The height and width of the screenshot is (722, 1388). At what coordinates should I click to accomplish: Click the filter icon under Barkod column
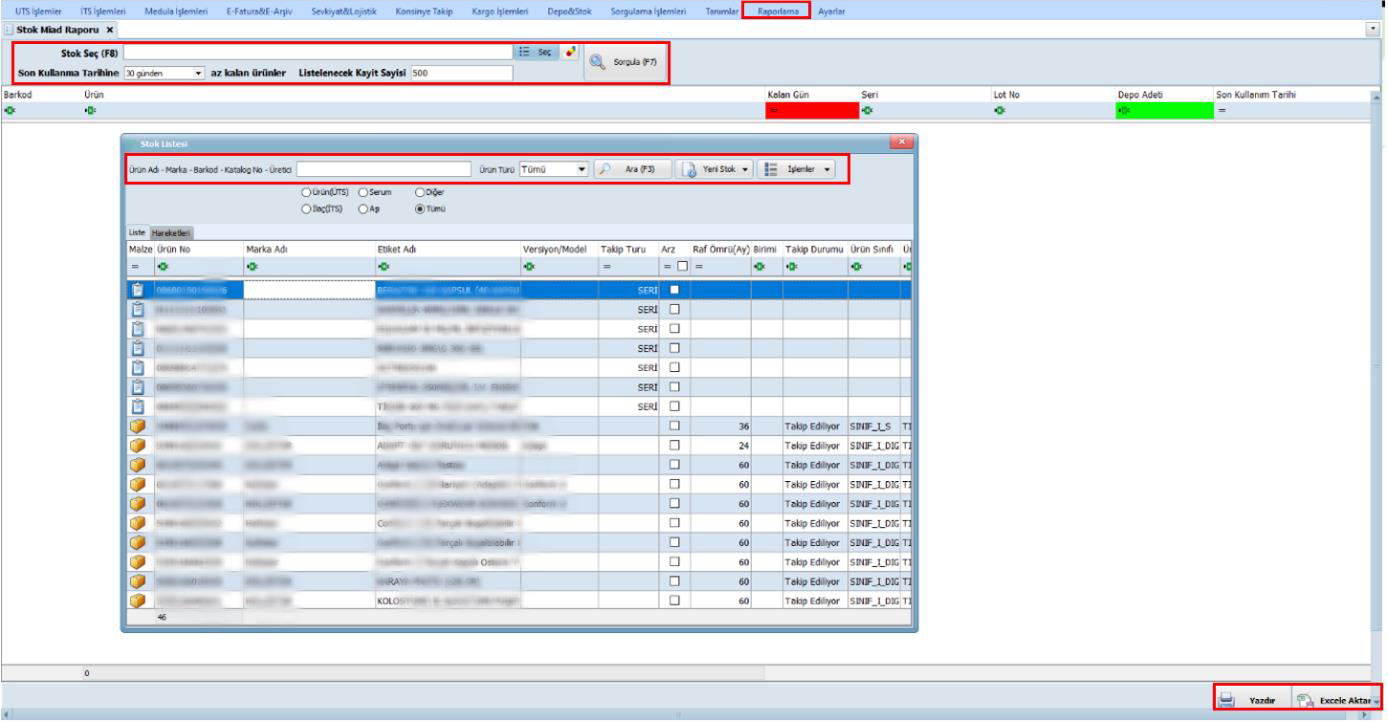[10, 111]
